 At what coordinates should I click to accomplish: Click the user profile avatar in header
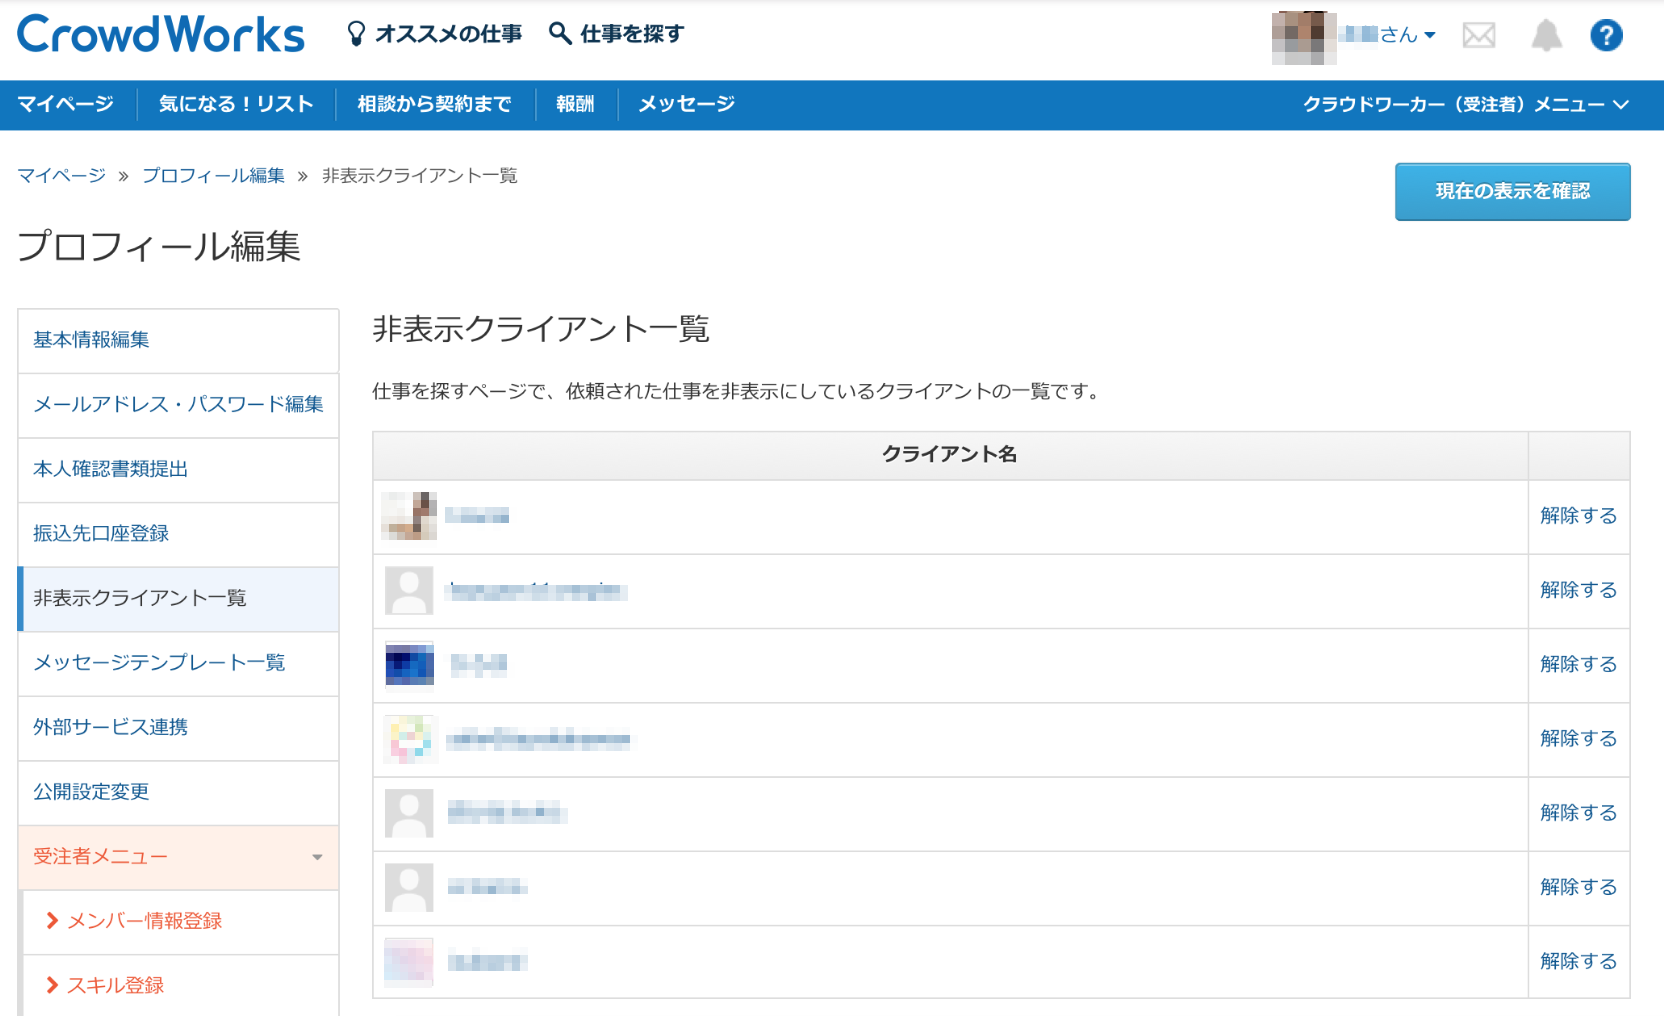(x=1303, y=38)
